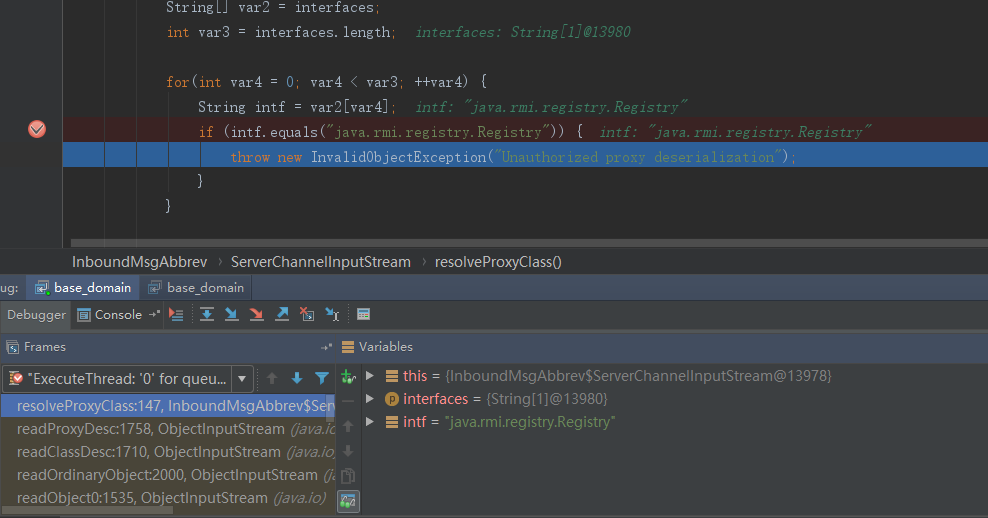The image size is (988, 518).
Task: Toggle the show watches glasses icon
Action: (x=348, y=501)
